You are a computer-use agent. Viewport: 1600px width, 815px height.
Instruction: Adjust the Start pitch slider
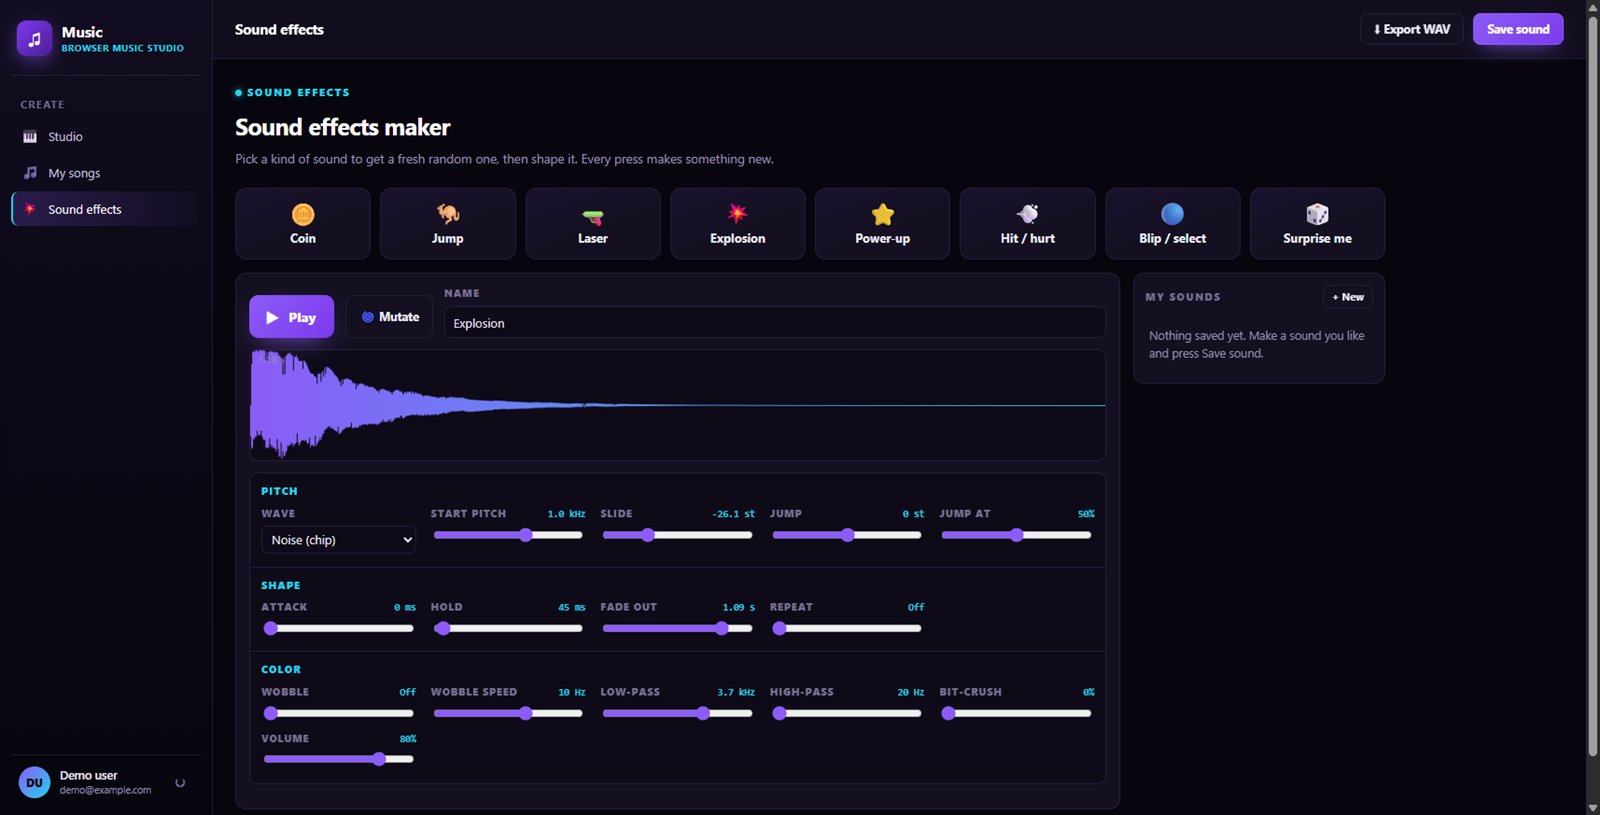(508, 535)
